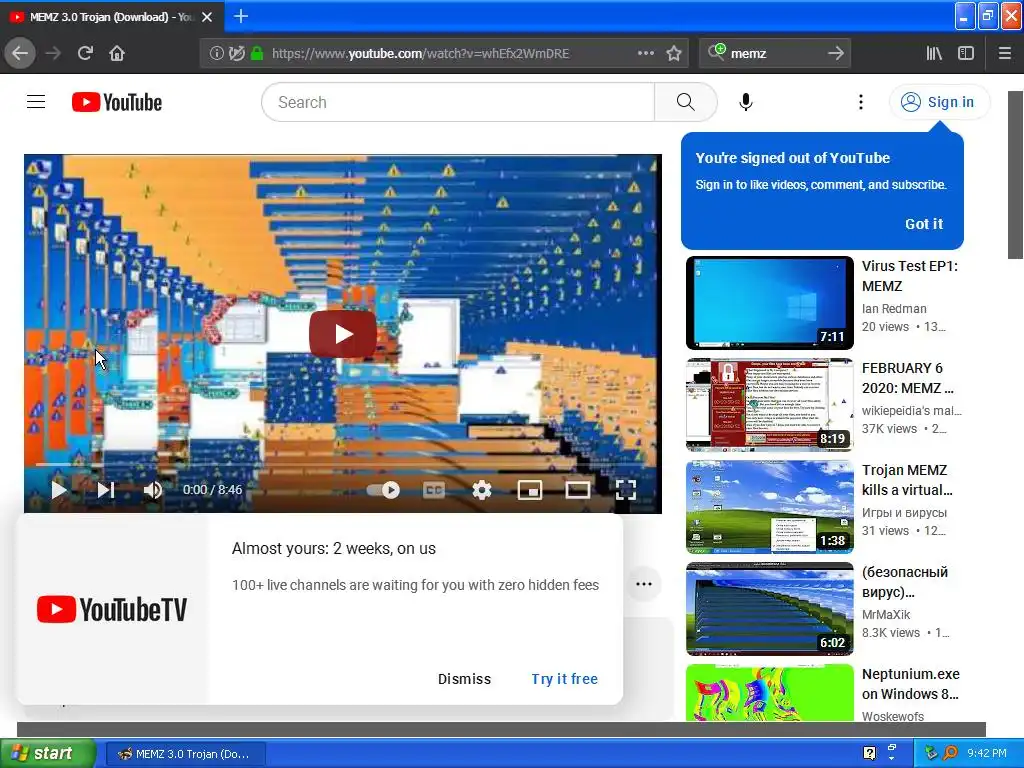Open the Trojan MEMZ kills a virtual thumbnail
Screen dimensions: 1024x768
pyautogui.click(x=770, y=507)
